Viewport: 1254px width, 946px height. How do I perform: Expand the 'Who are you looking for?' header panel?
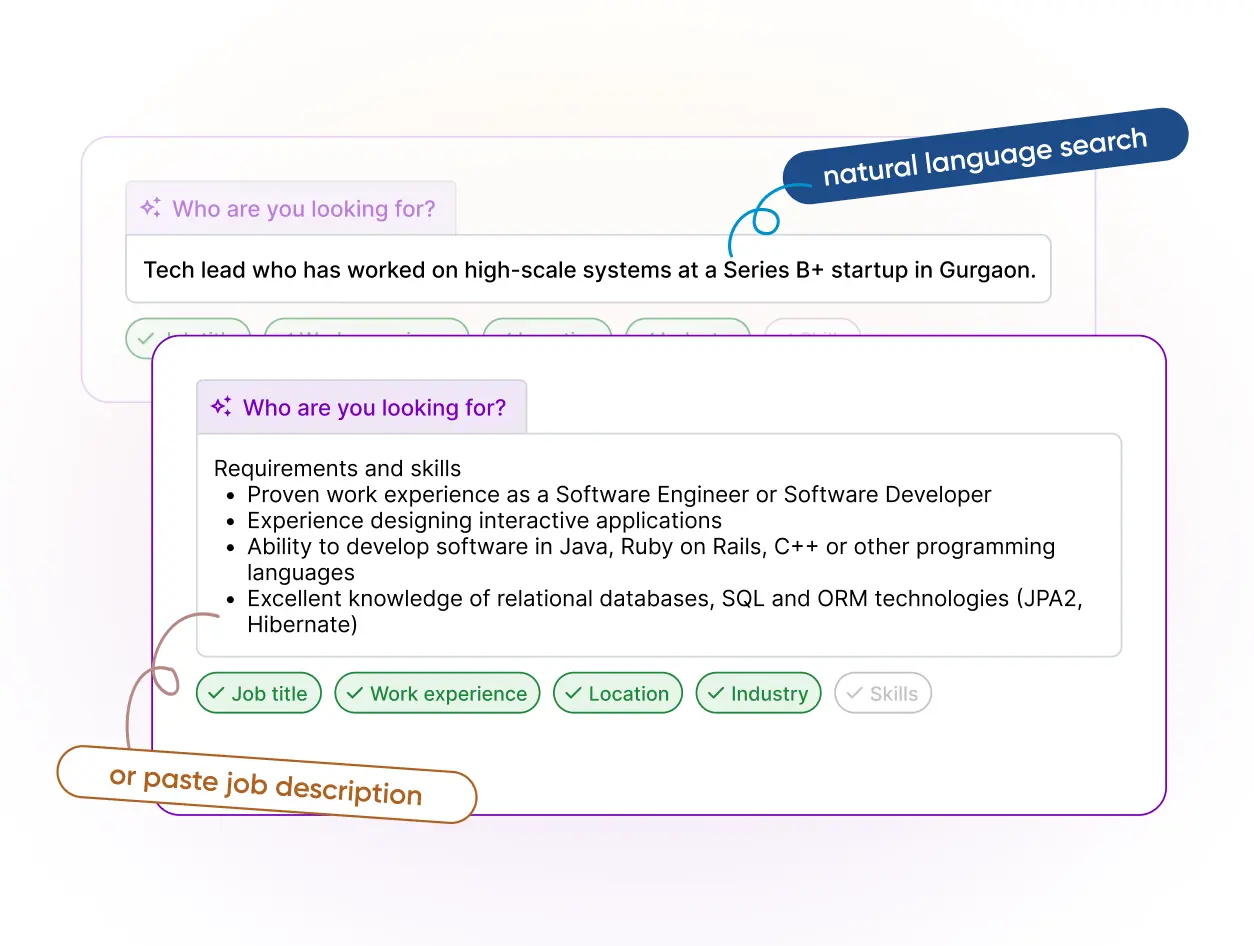pos(362,407)
